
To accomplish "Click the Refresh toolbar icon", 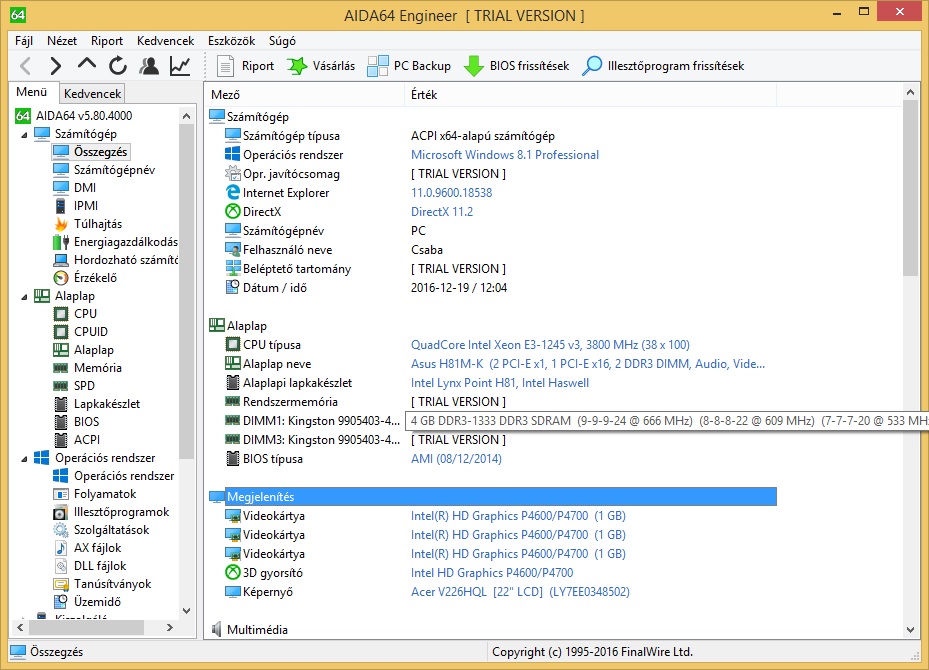I will pyautogui.click(x=118, y=65).
